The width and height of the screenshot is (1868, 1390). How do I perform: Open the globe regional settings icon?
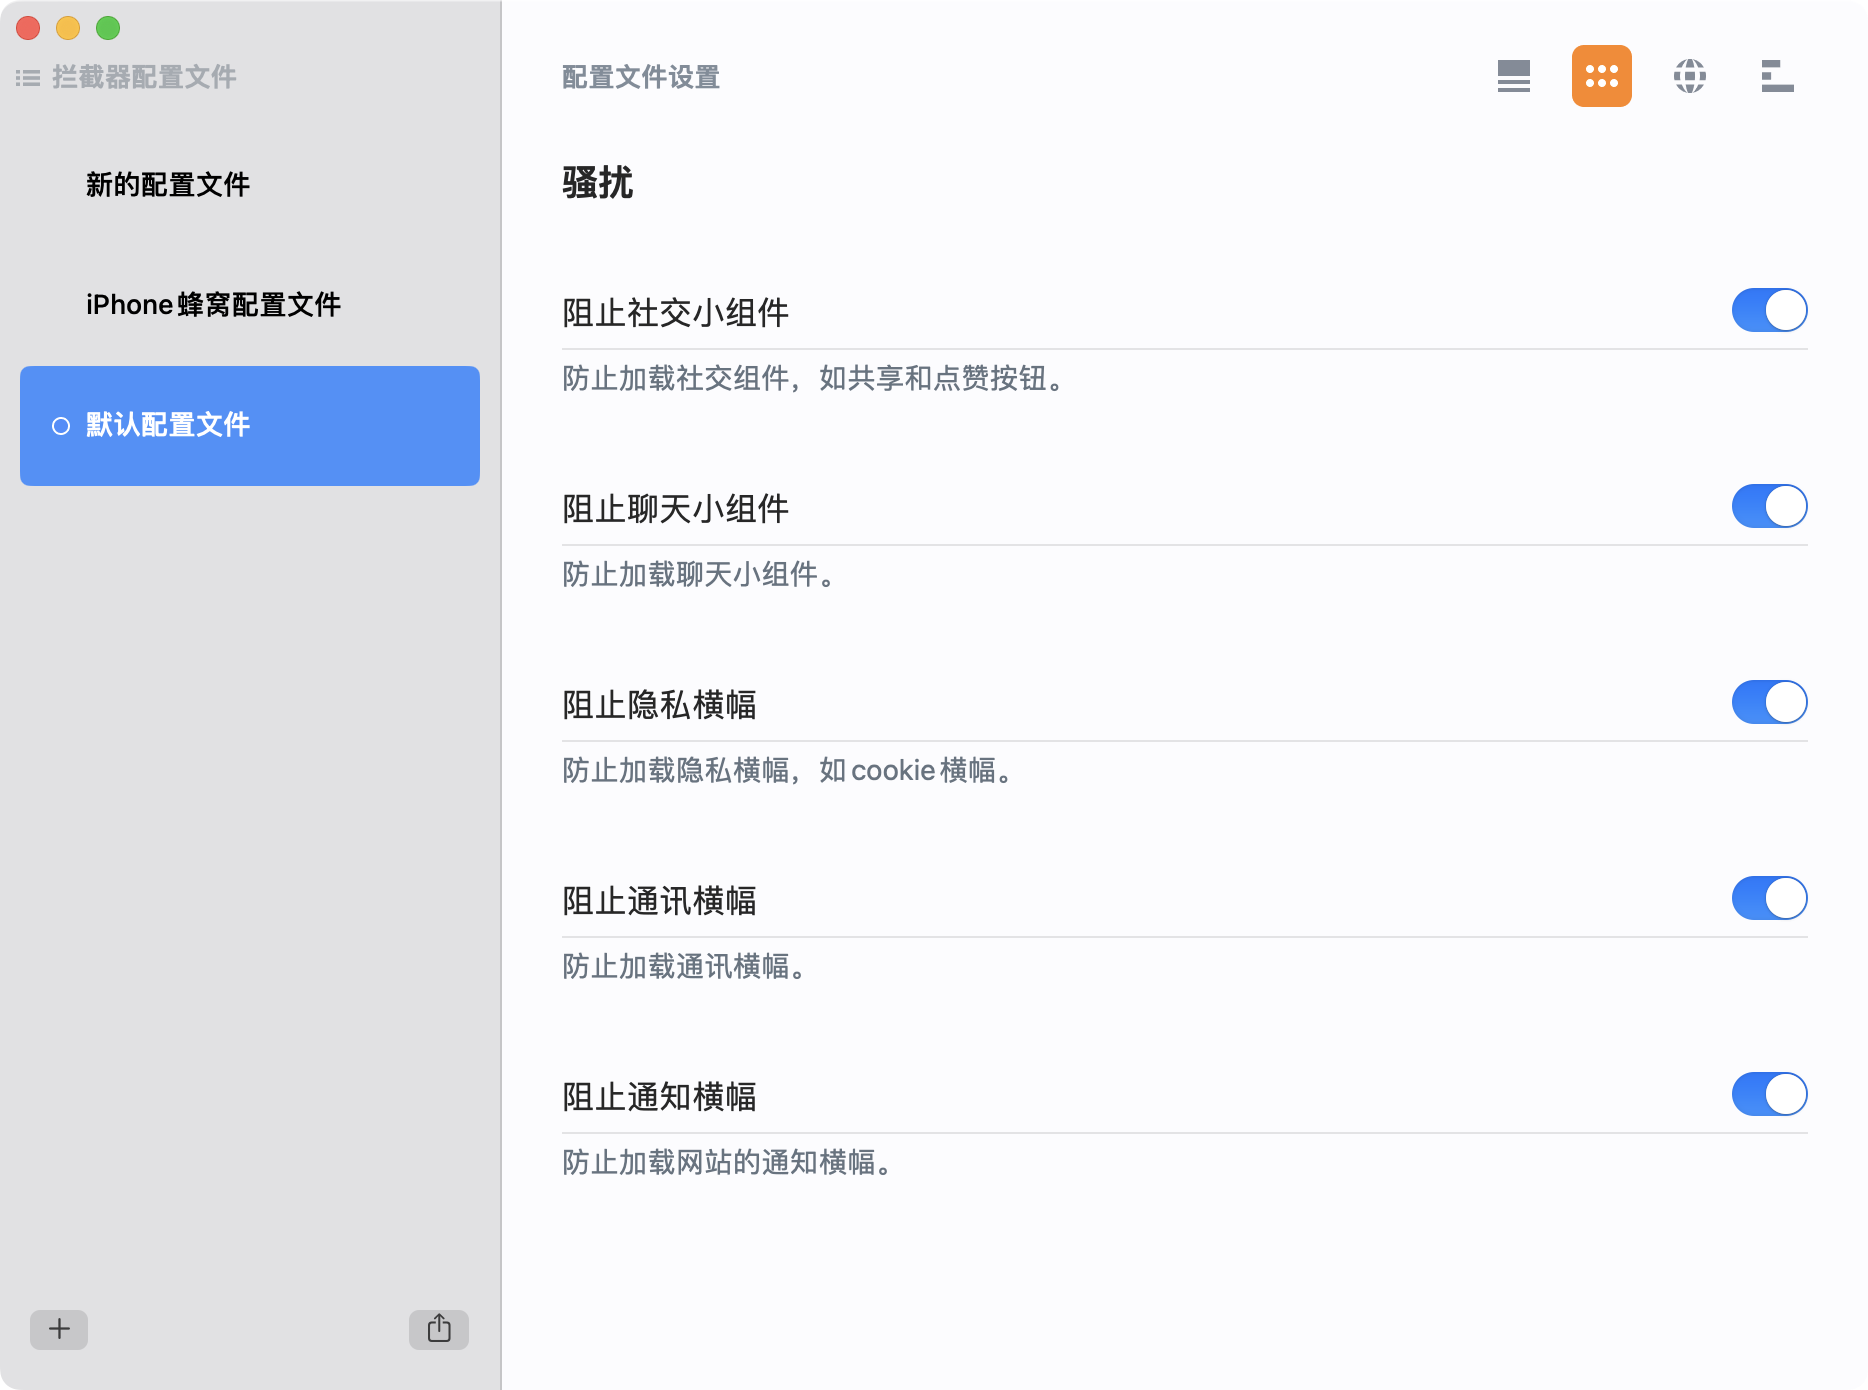pos(1689,76)
